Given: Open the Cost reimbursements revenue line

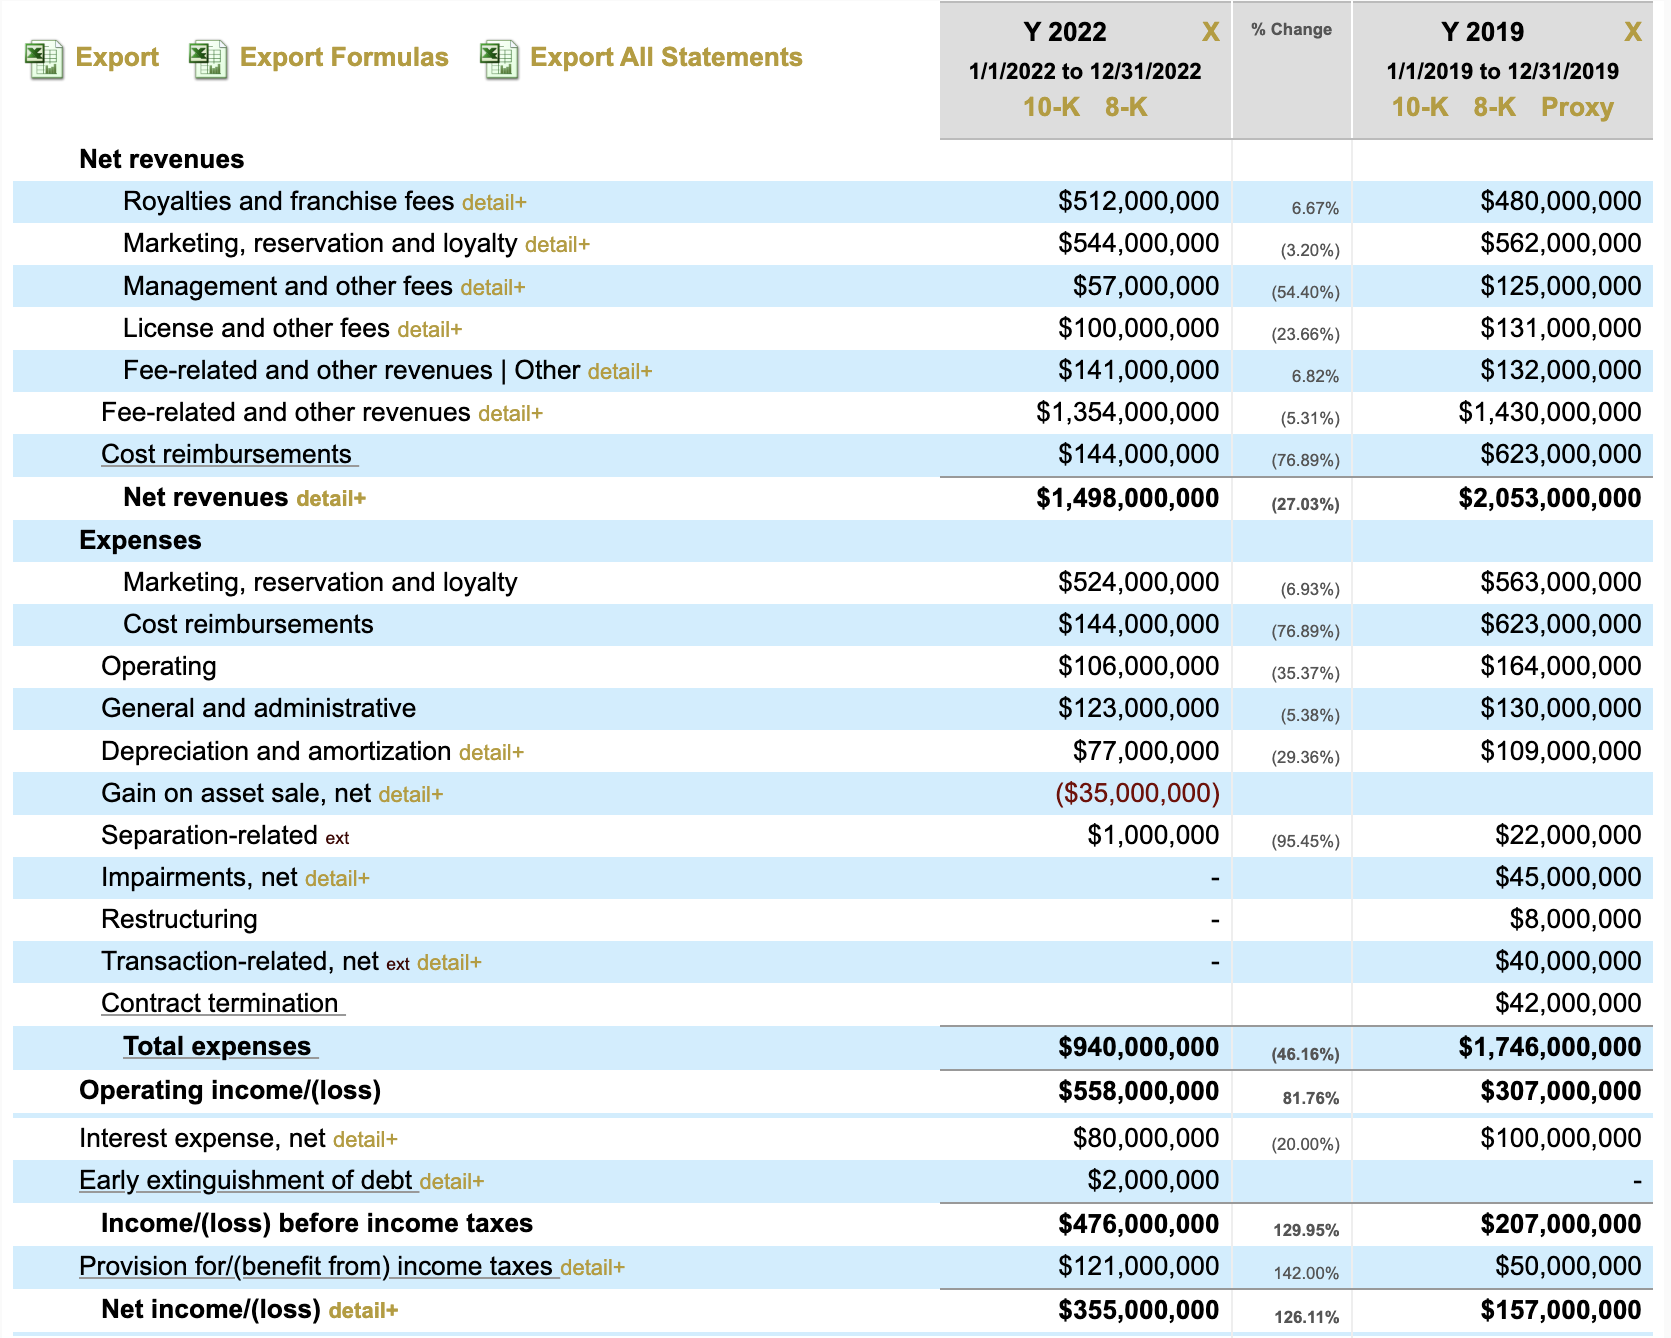Looking at the screenshot, I should point(227,455).
